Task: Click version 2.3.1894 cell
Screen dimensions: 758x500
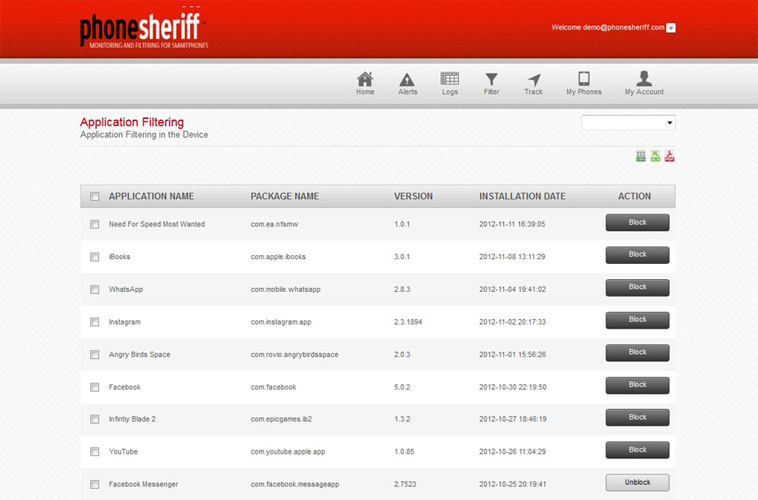Action: 408,322
